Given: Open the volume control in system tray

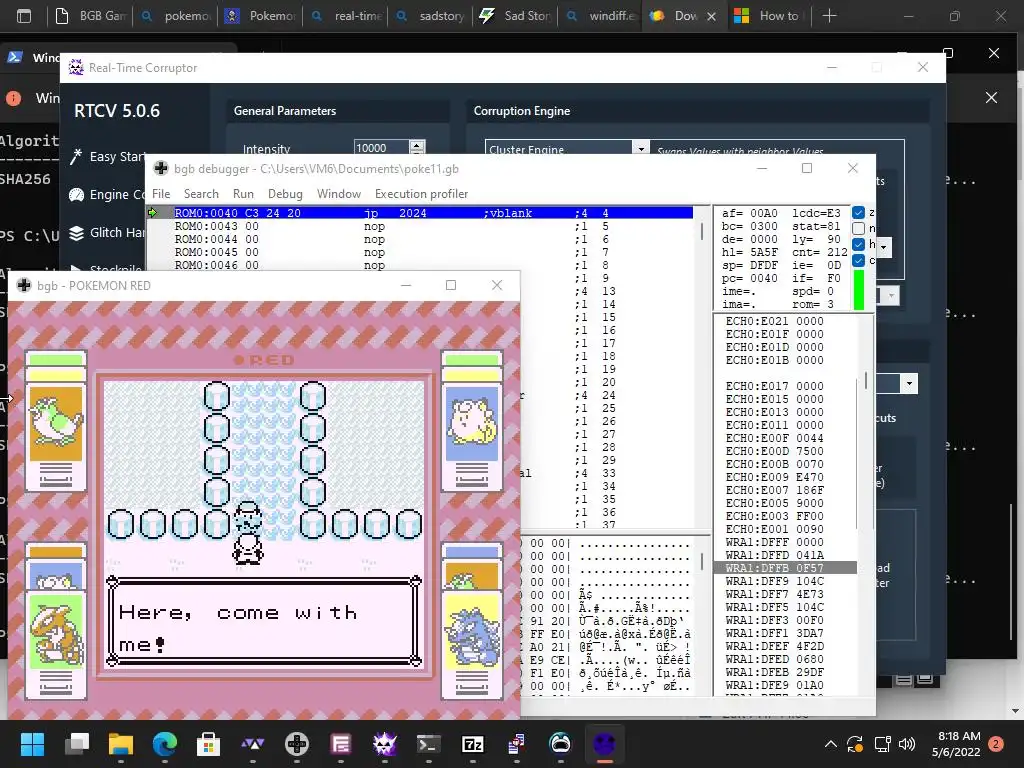Looking at the screenshot, I should pyautogui.click(x=906, y=743).
